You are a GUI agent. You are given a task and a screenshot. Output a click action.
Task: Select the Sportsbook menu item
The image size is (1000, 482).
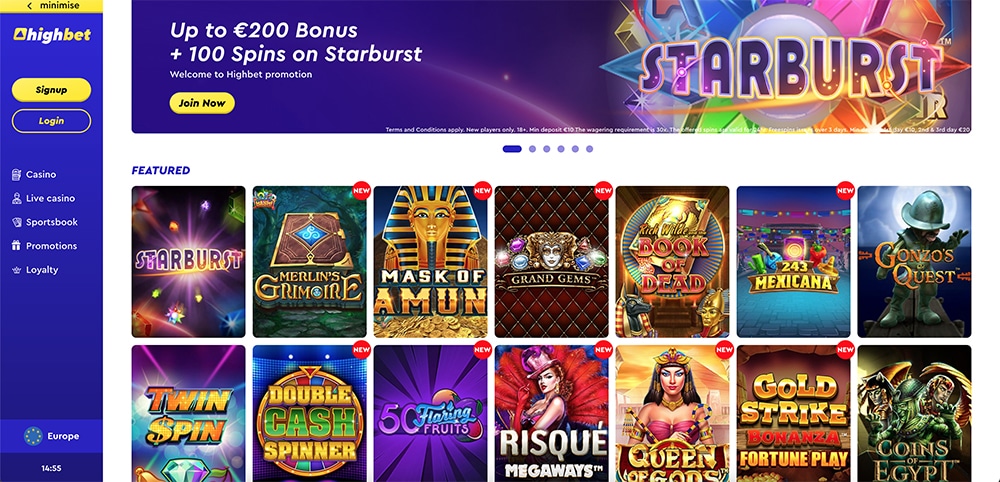click(45, 222)
